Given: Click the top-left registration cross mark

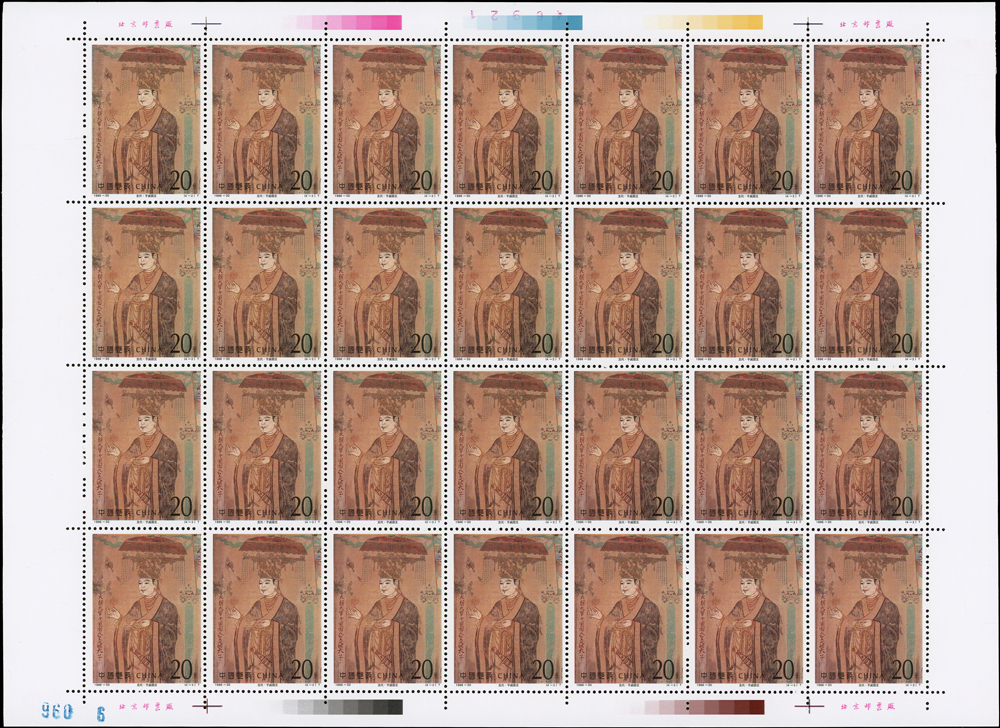Looking at the screenshot, I should click(205, 24).
